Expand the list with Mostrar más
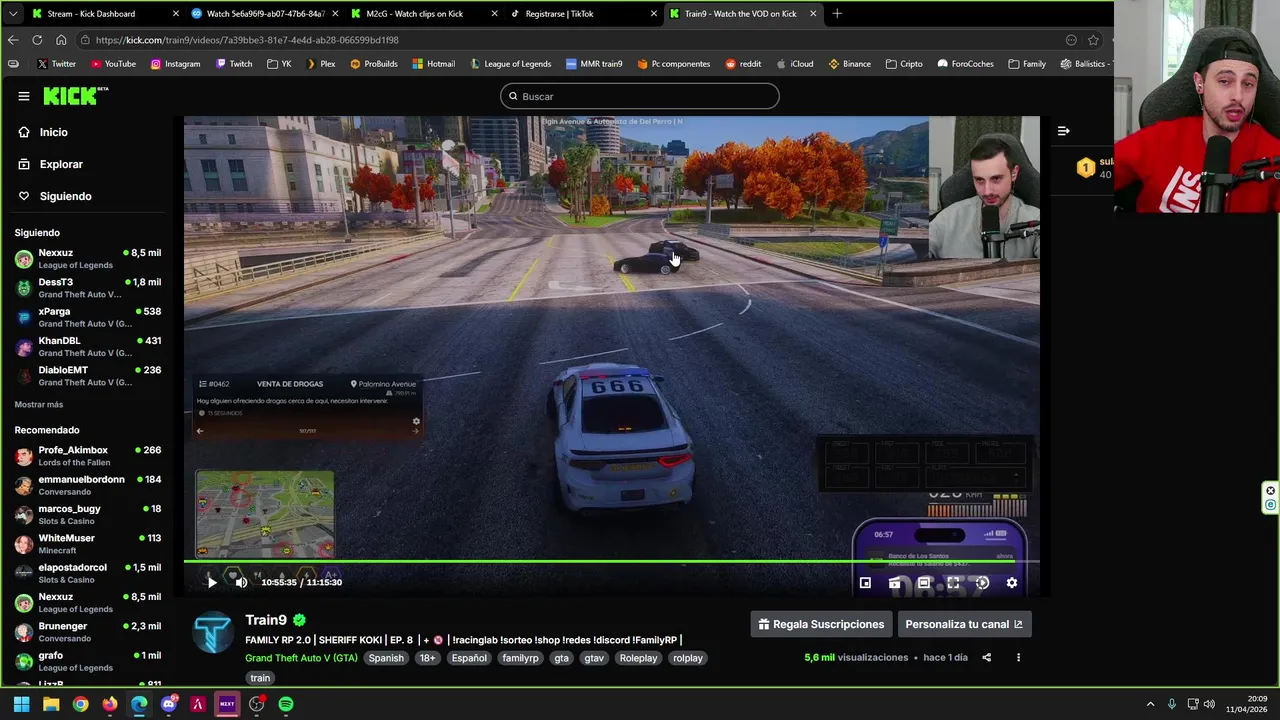This screenshot has width=1280, height=720. coord(39,404)
